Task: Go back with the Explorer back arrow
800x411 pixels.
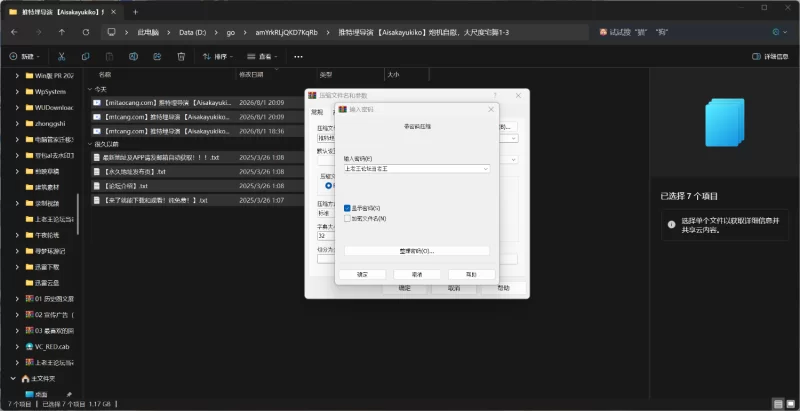Action: pos(14,32)
